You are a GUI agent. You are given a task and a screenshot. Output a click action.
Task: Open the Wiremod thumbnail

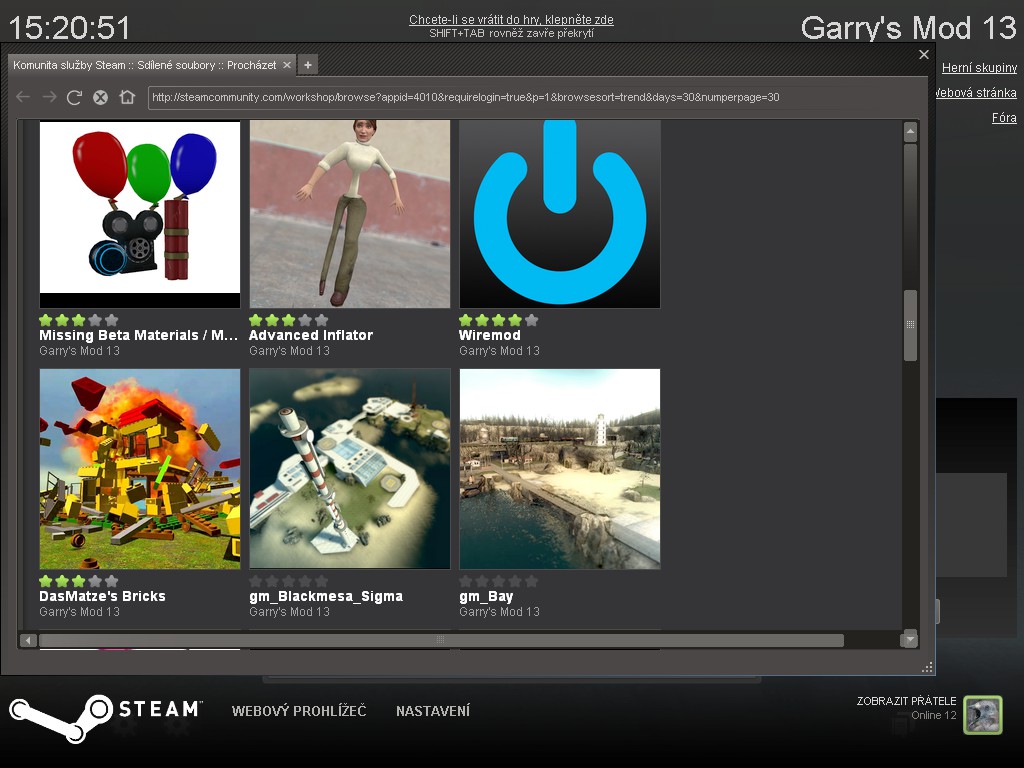559,213
